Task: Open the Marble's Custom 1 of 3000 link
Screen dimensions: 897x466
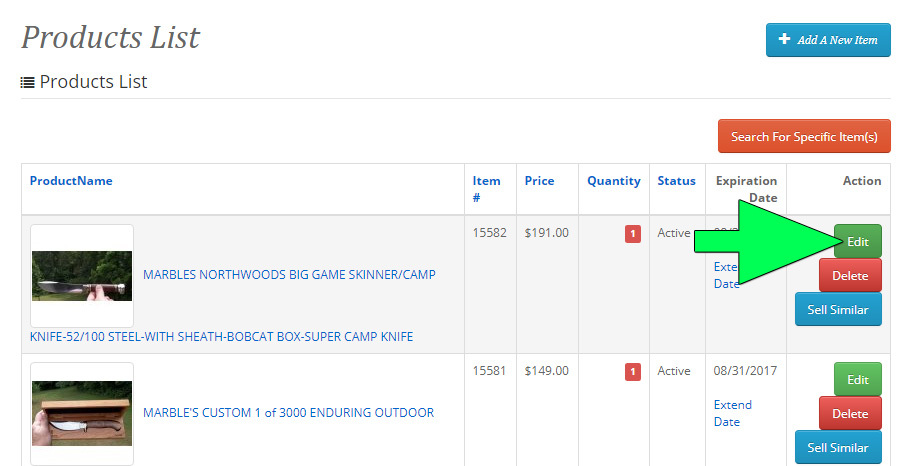Action: click(288, 412)
